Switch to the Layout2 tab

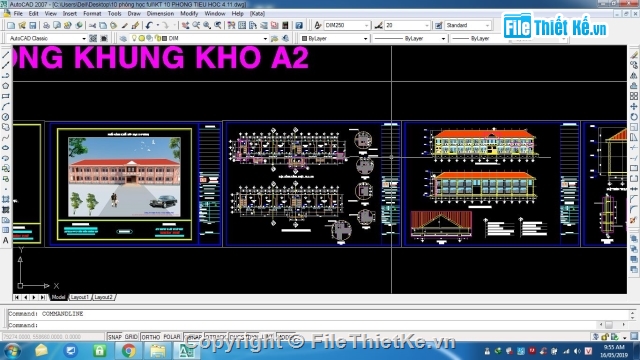(104, 297)
